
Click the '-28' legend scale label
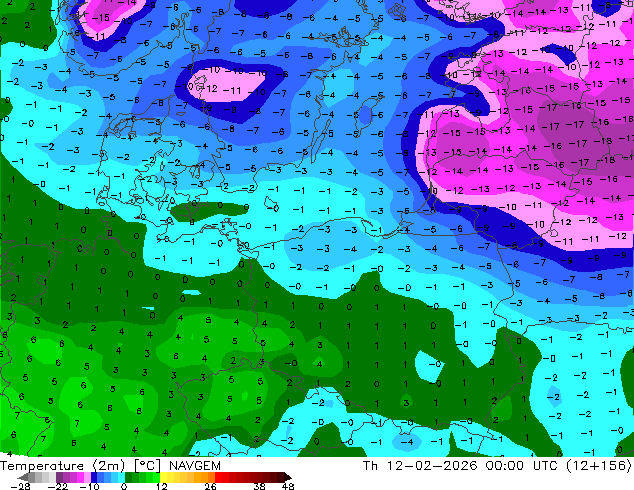20,486
